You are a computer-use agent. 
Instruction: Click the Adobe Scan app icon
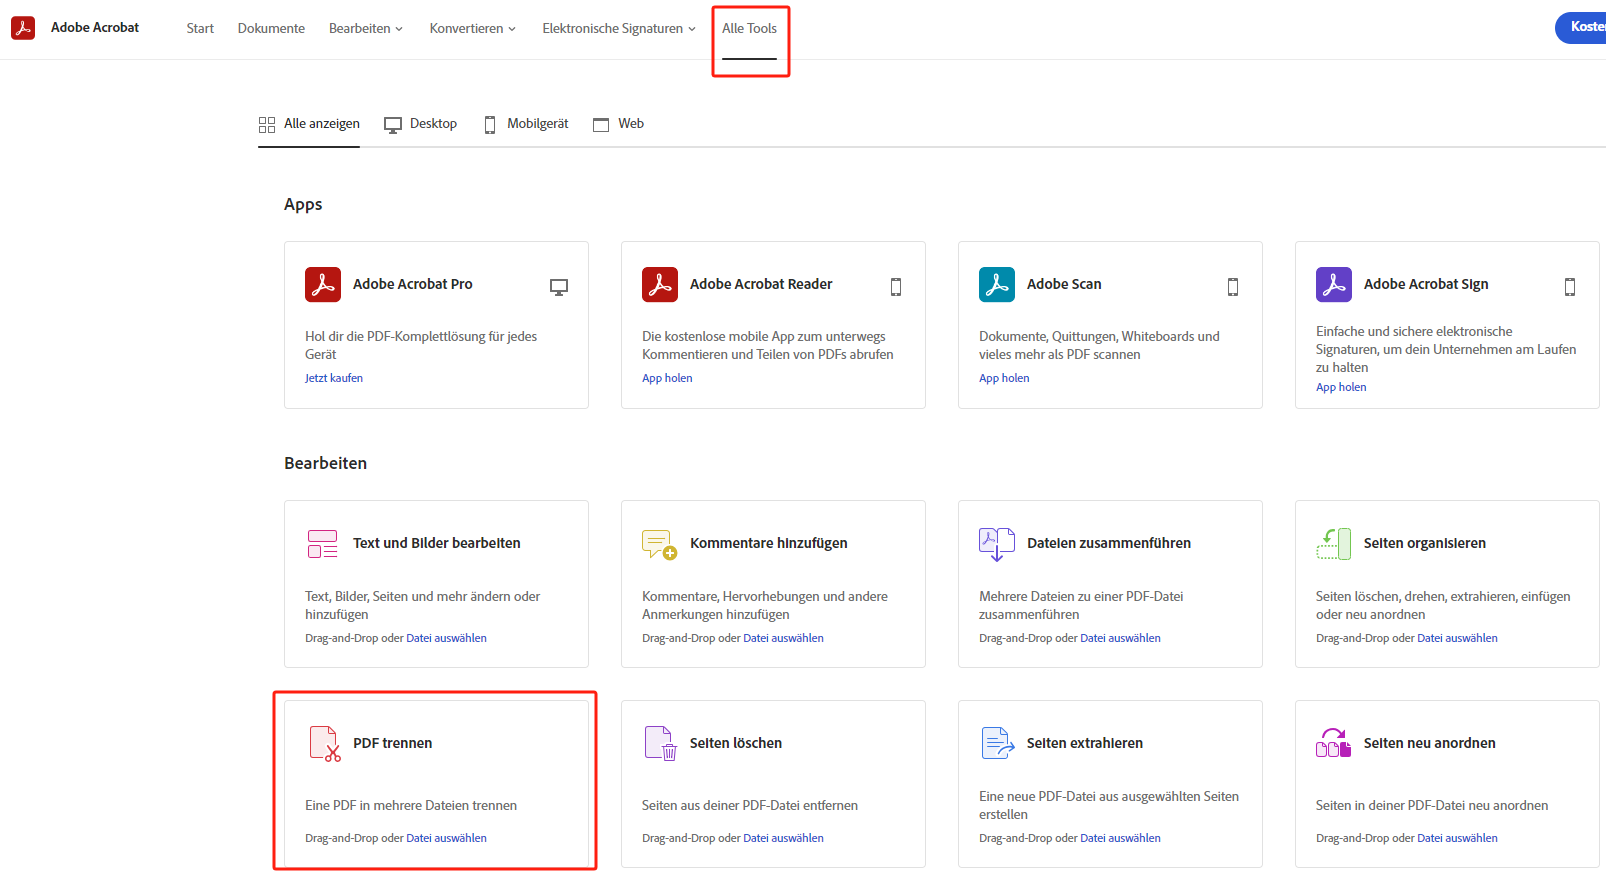tap(997, 284)
